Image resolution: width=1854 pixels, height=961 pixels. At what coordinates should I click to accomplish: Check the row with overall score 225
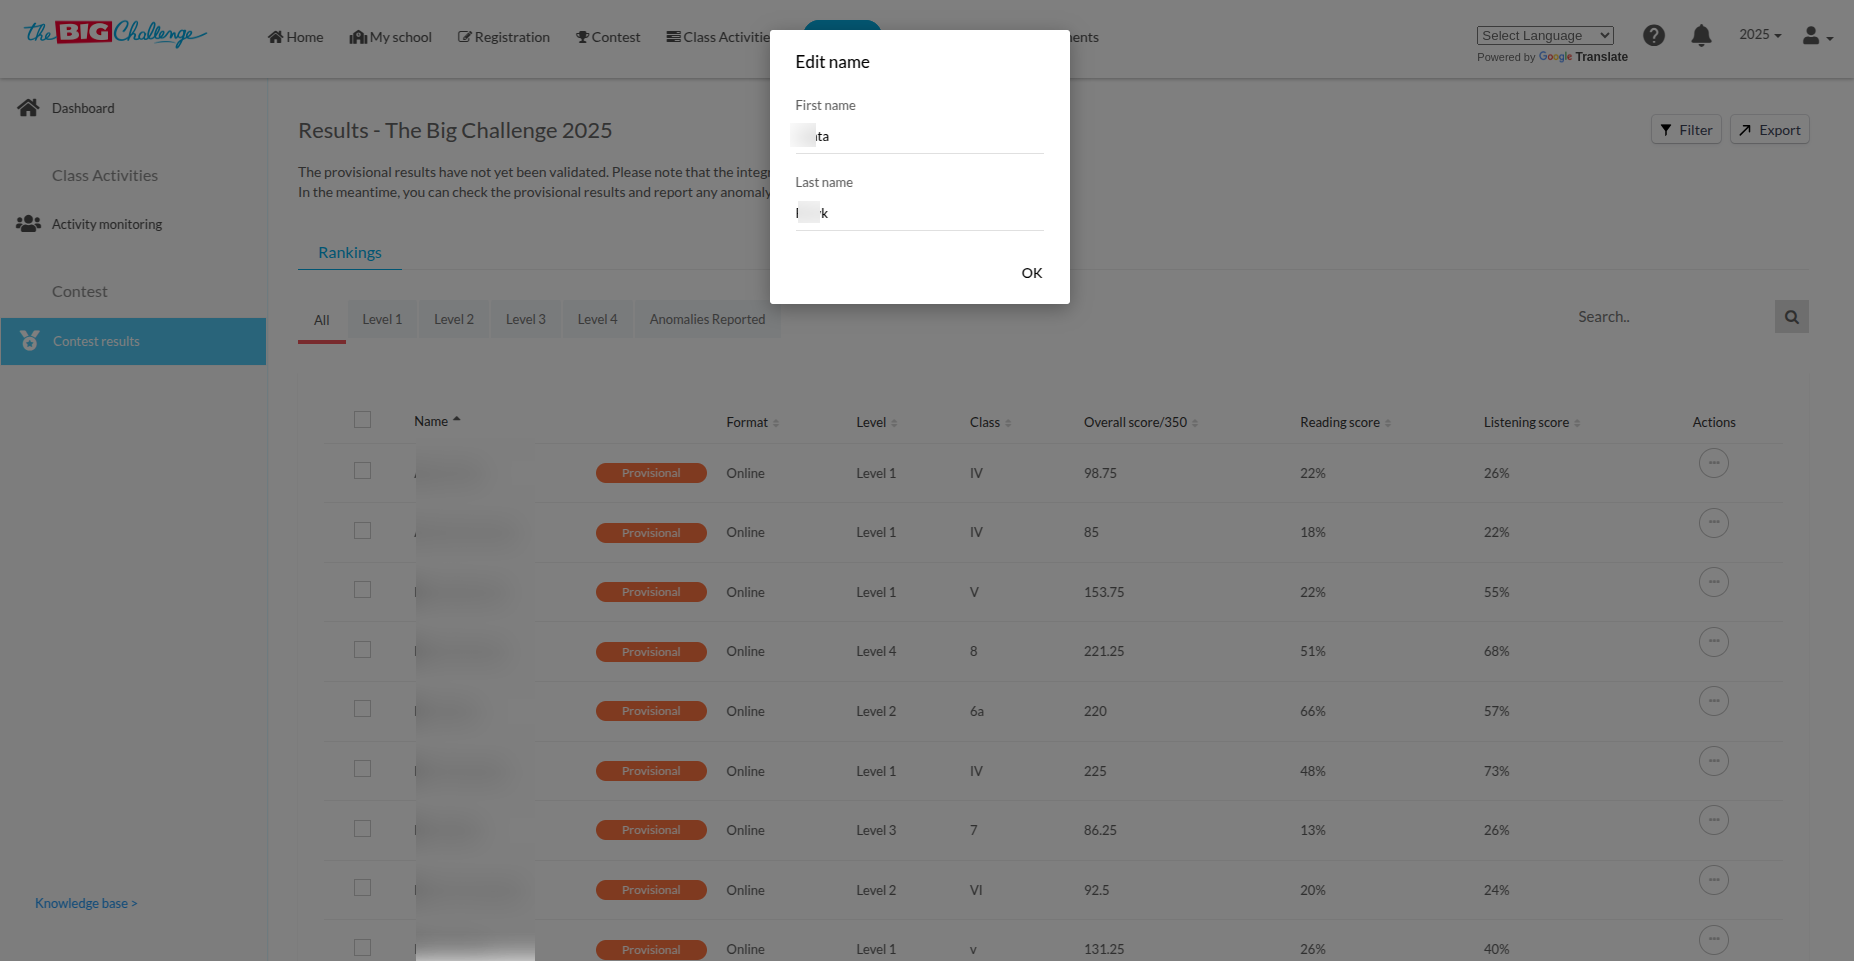pos(362,769)
